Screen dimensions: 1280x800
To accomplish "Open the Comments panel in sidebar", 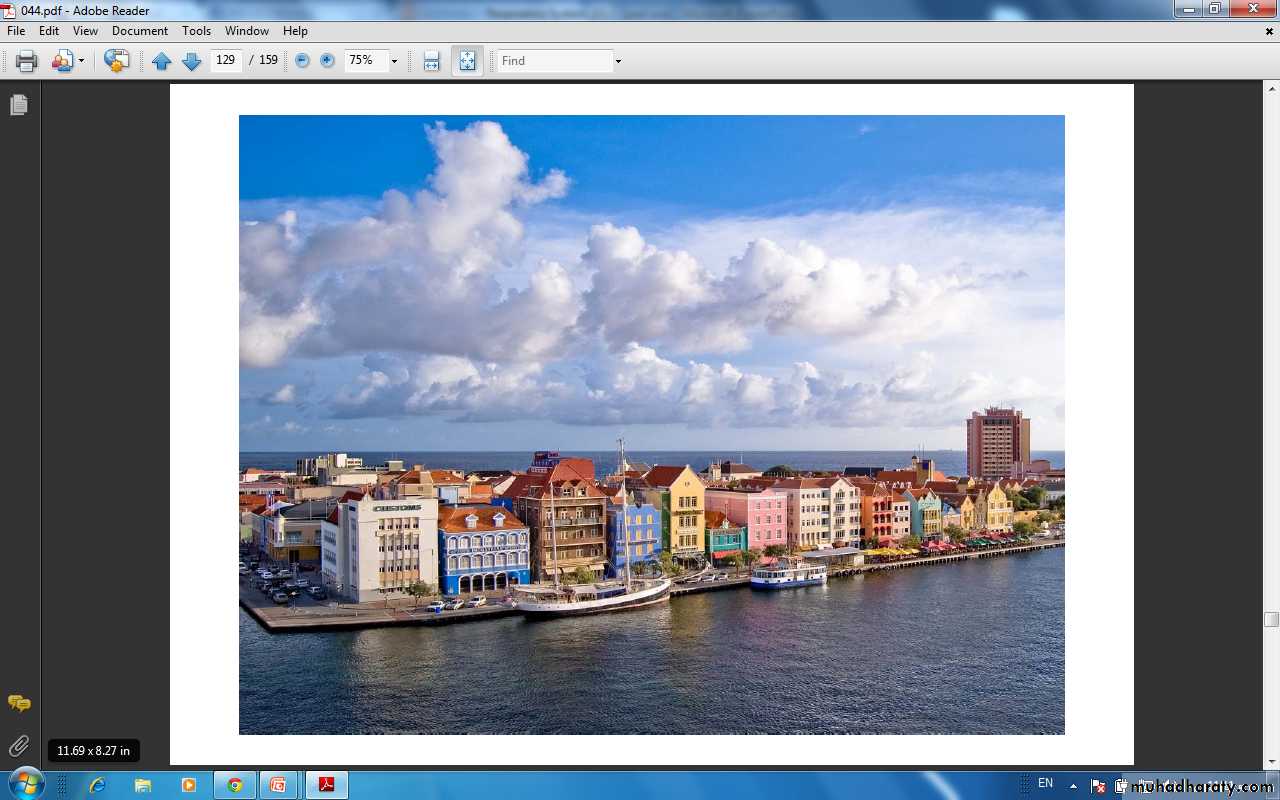I will [19, 703].
